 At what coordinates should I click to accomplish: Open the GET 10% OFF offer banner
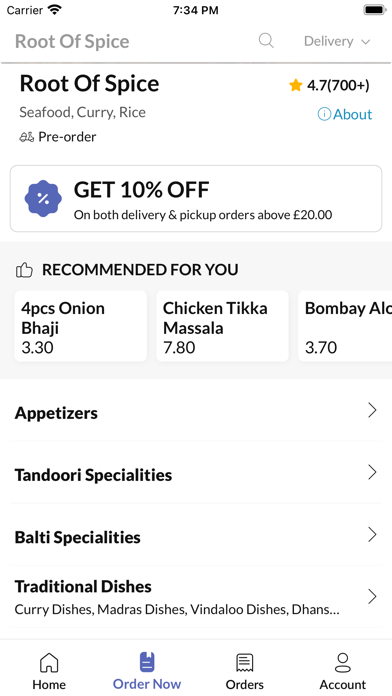[x=196, y=198]
